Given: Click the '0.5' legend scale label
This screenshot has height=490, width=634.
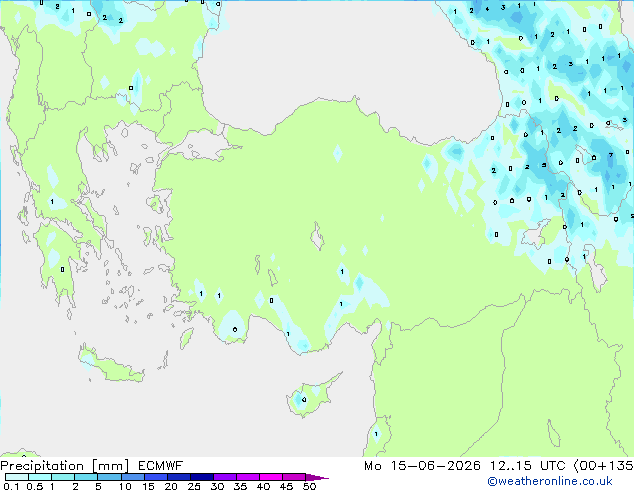Looking at the screenshot, I should (34, 486).
